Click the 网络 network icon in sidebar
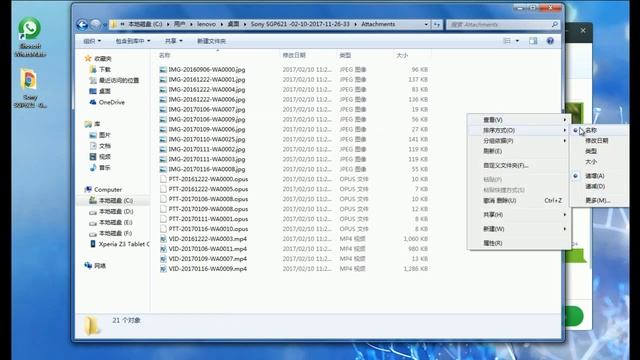This screenshot has height=360, width=640. click(88, 265)
